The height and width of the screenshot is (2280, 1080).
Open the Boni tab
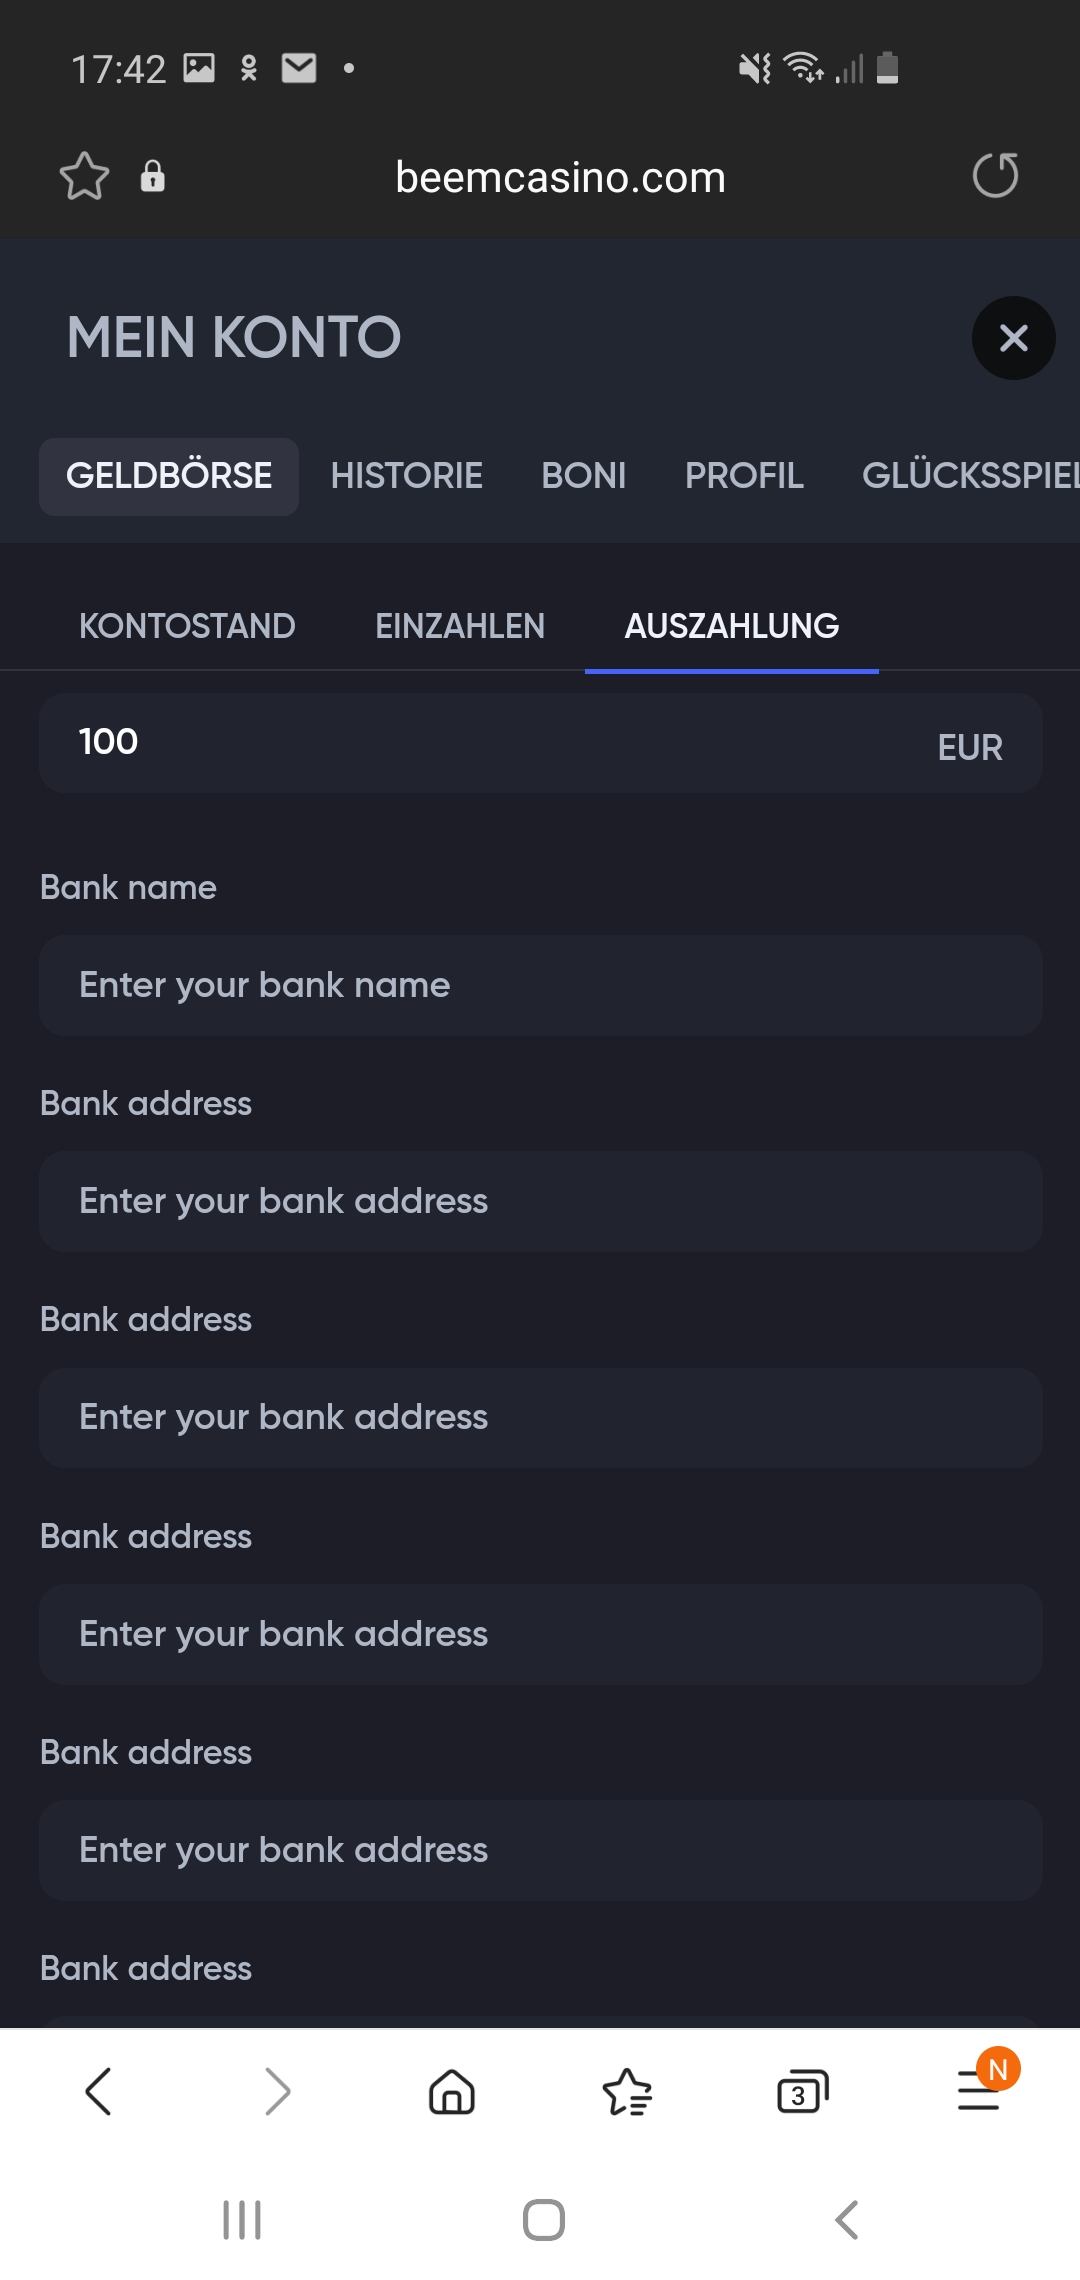click(583, 476)
